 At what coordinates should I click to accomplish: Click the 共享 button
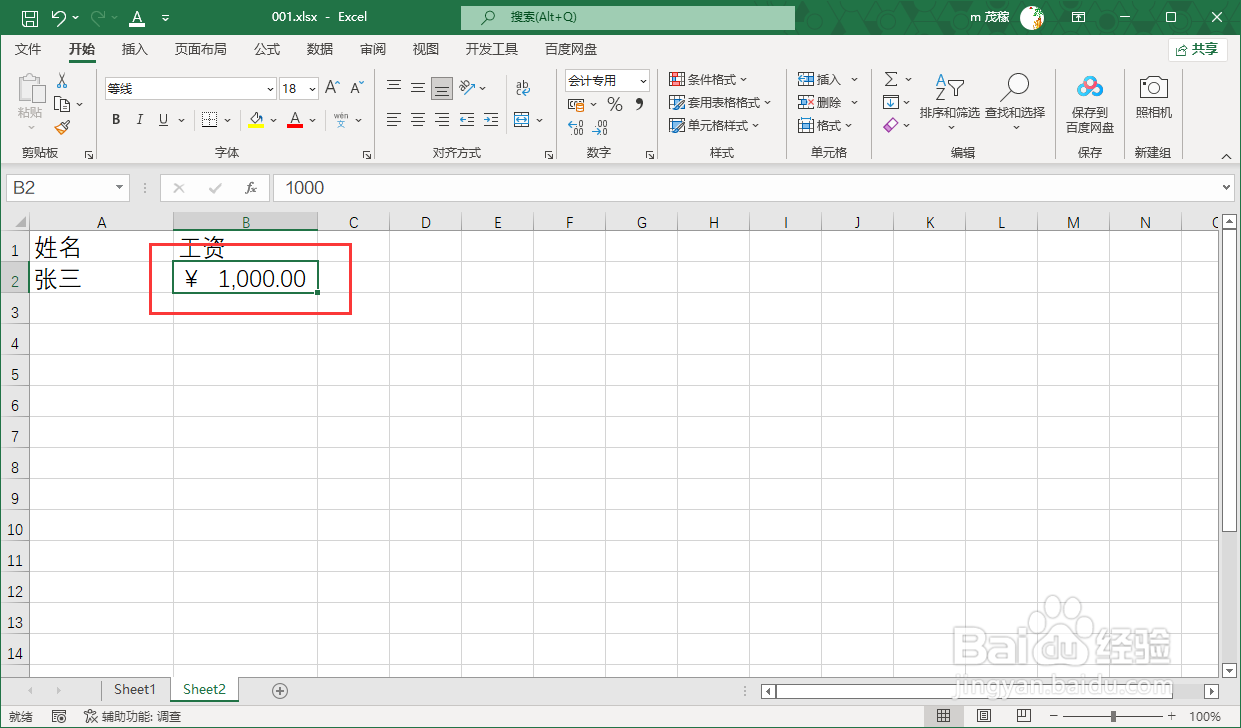tap(1198, 49)
